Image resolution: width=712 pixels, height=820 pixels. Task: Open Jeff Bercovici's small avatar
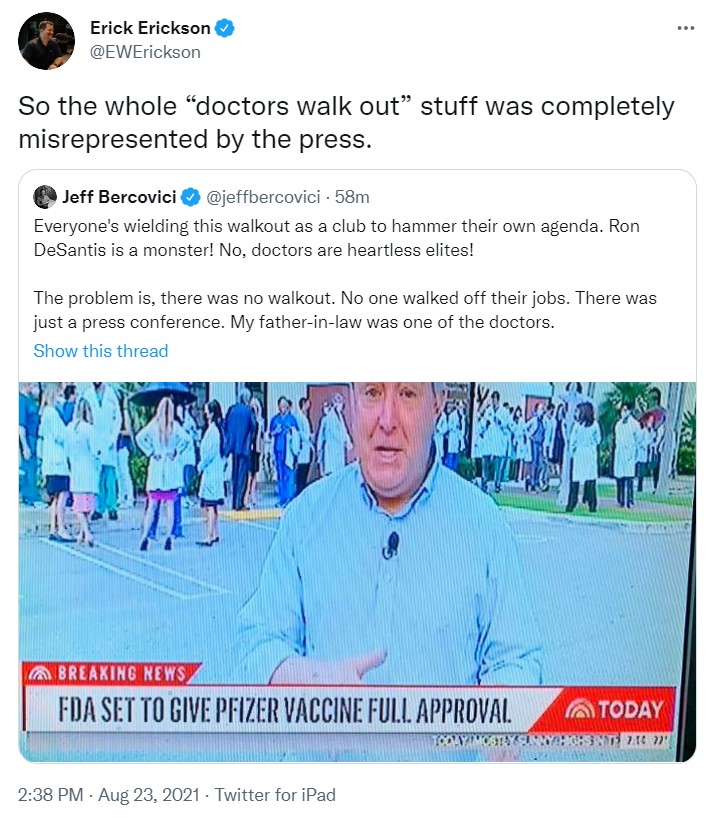pos(45,197)
